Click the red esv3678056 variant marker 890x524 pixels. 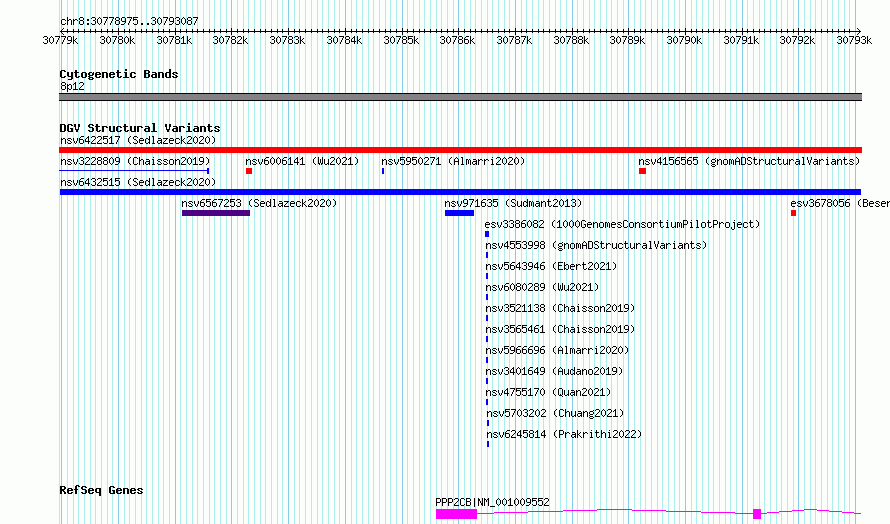pyautogui.click(x=793, y=213)
